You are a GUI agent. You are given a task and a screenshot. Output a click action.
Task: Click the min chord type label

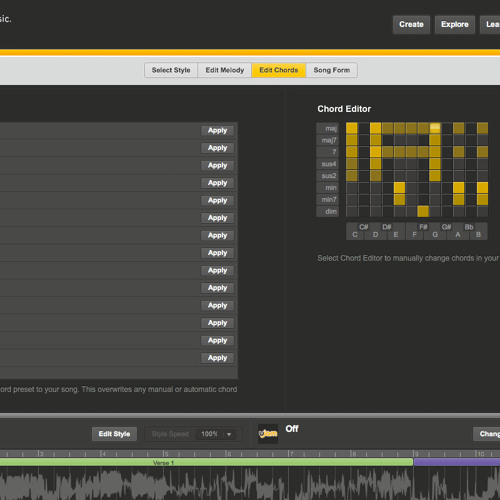(x=328, y=188)
